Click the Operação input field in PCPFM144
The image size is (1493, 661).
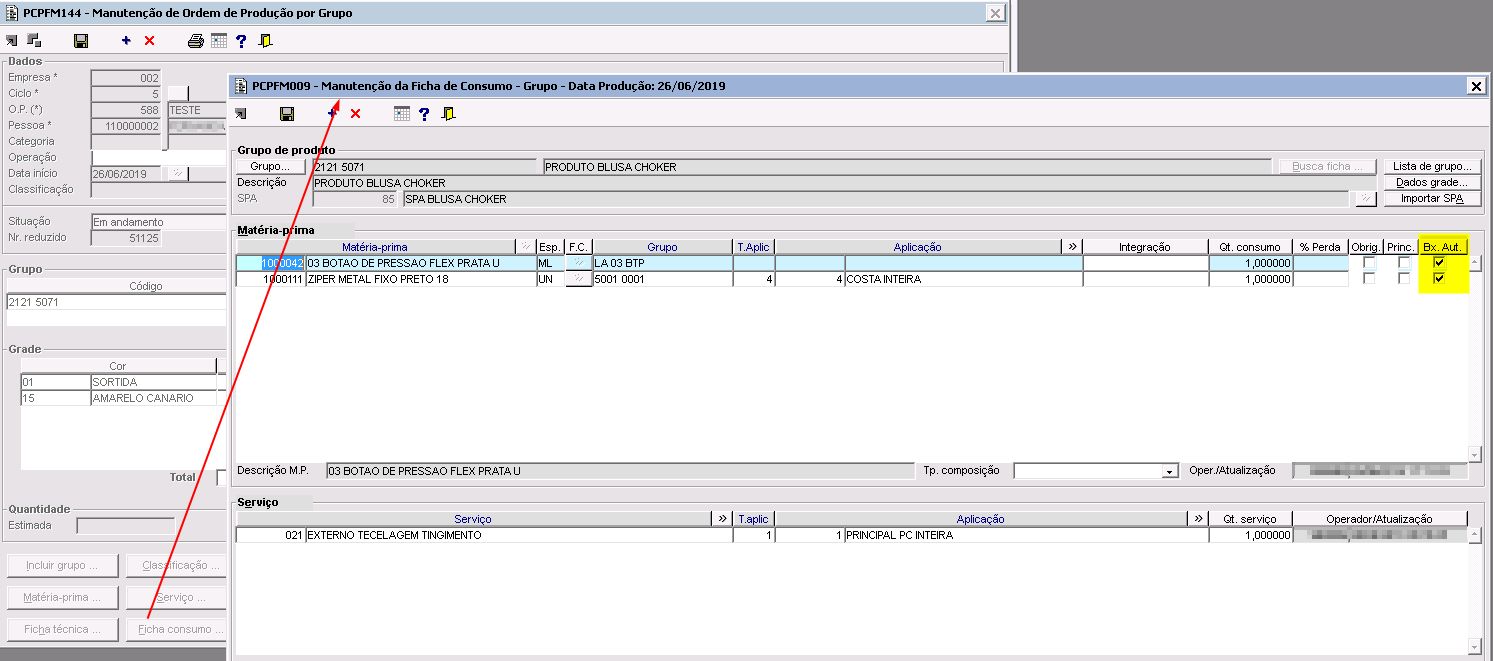pos(159,157)
